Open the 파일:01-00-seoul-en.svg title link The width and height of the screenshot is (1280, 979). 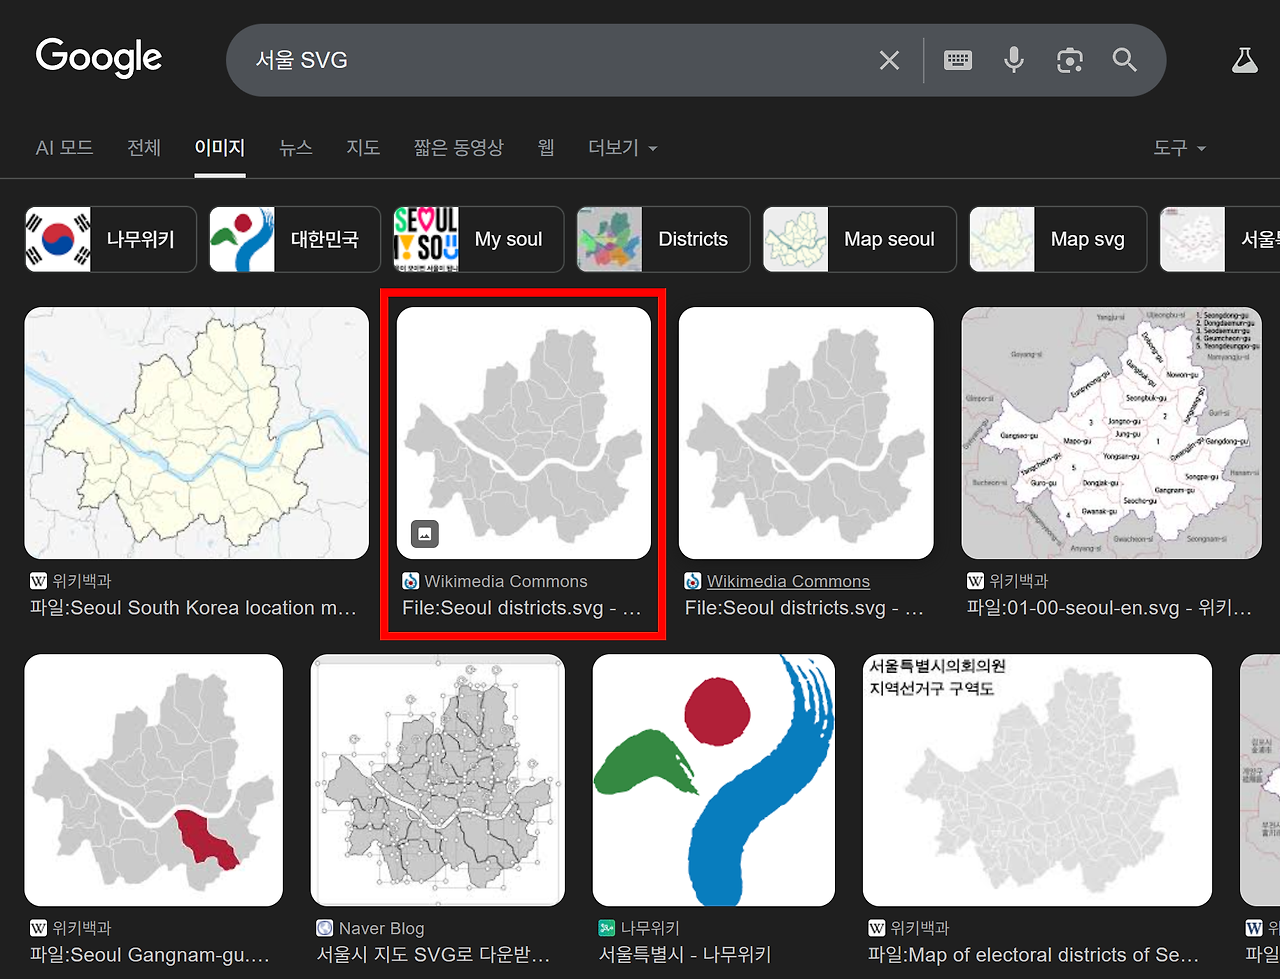[x=1109, y=608]
